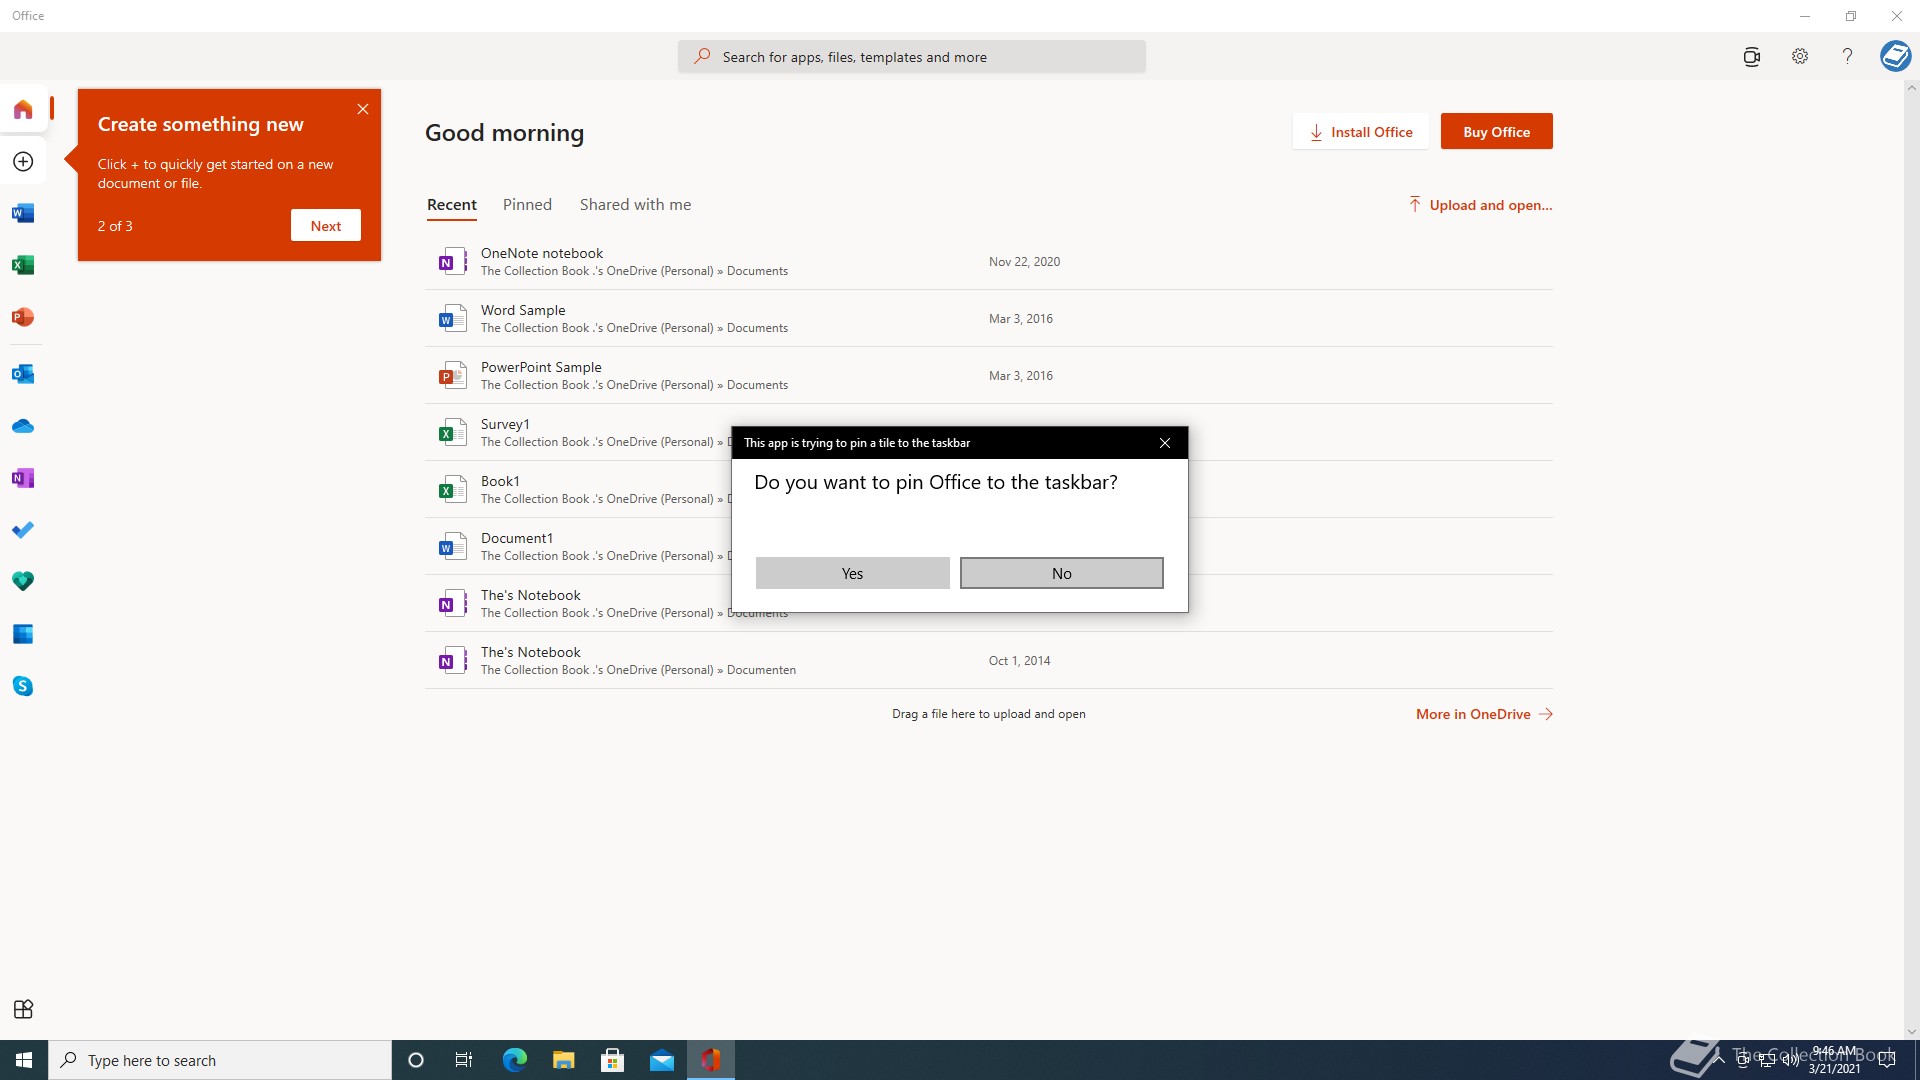The height and width of the screenshot is (1080, 1920).
Task: Open the Family Safety heart icon
Action: (23, 582)
